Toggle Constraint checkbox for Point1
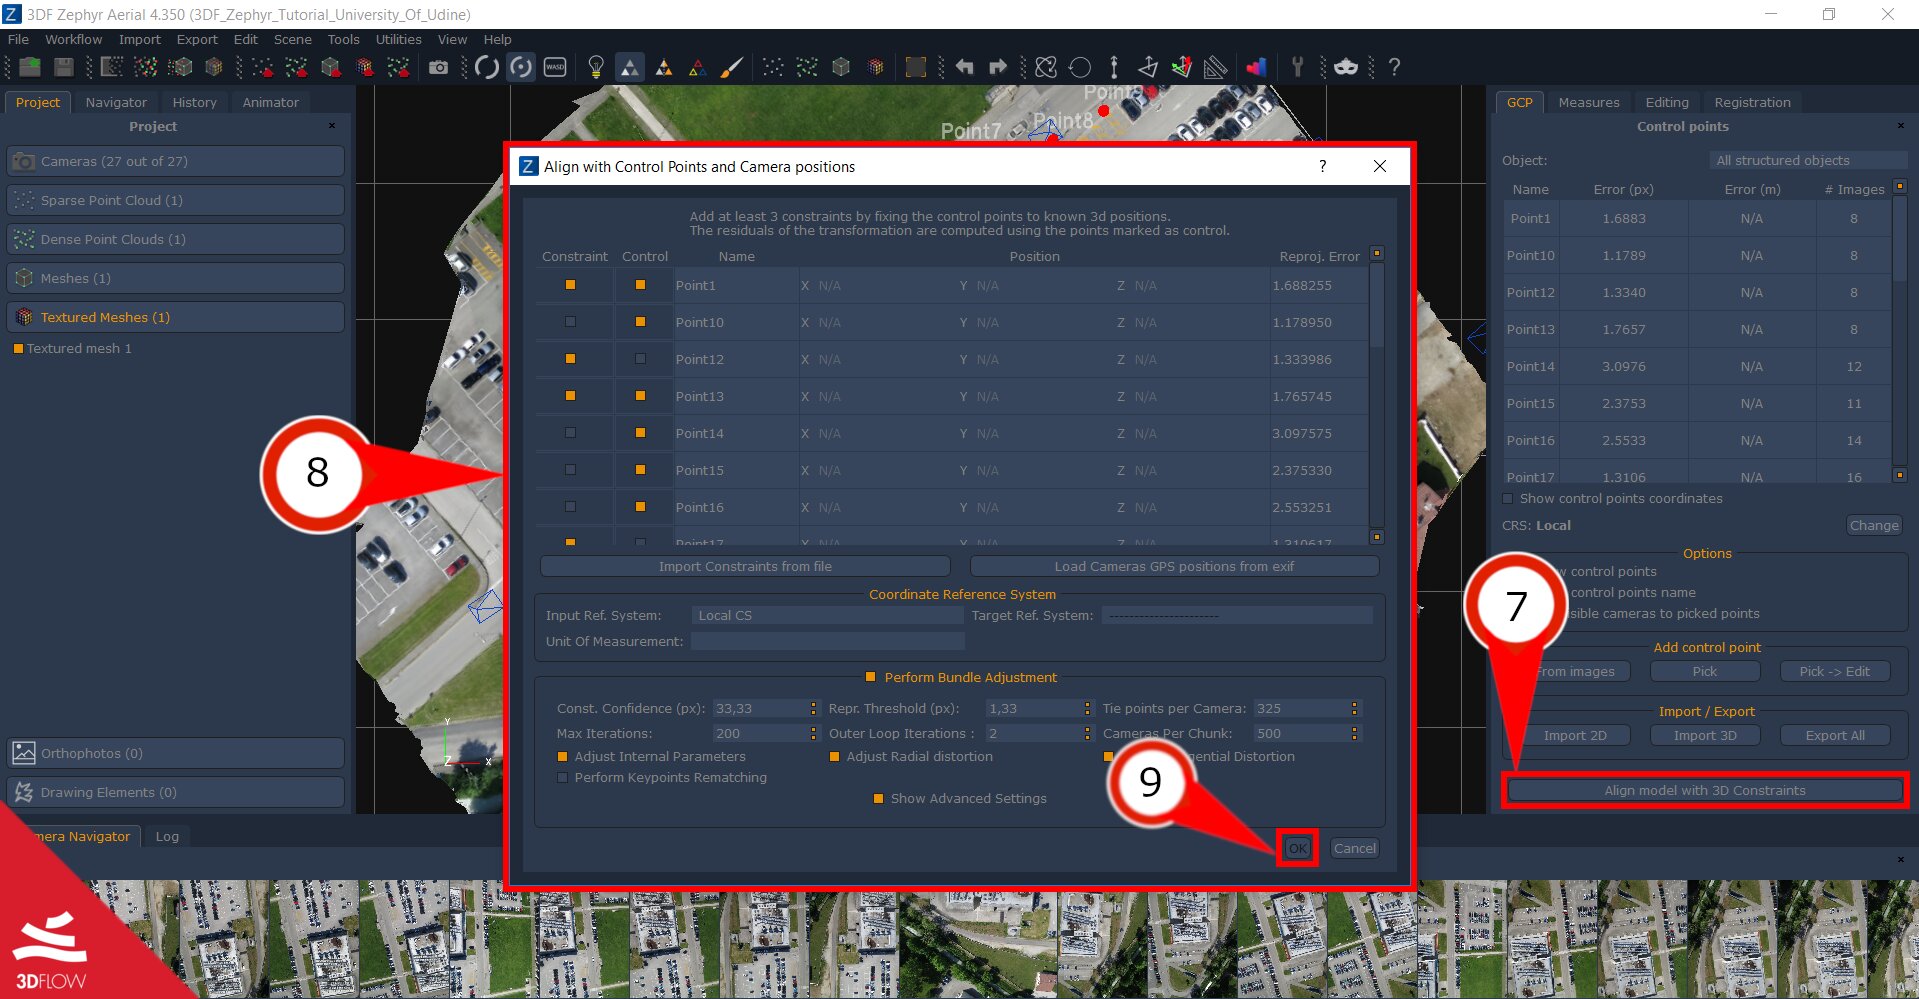Screen dimensions: 1919x999 pos(570,285)
